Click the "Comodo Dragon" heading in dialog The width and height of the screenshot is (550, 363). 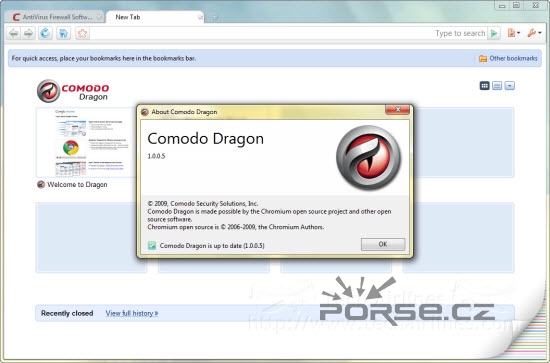pyautogui.click(x=206, y=139)
